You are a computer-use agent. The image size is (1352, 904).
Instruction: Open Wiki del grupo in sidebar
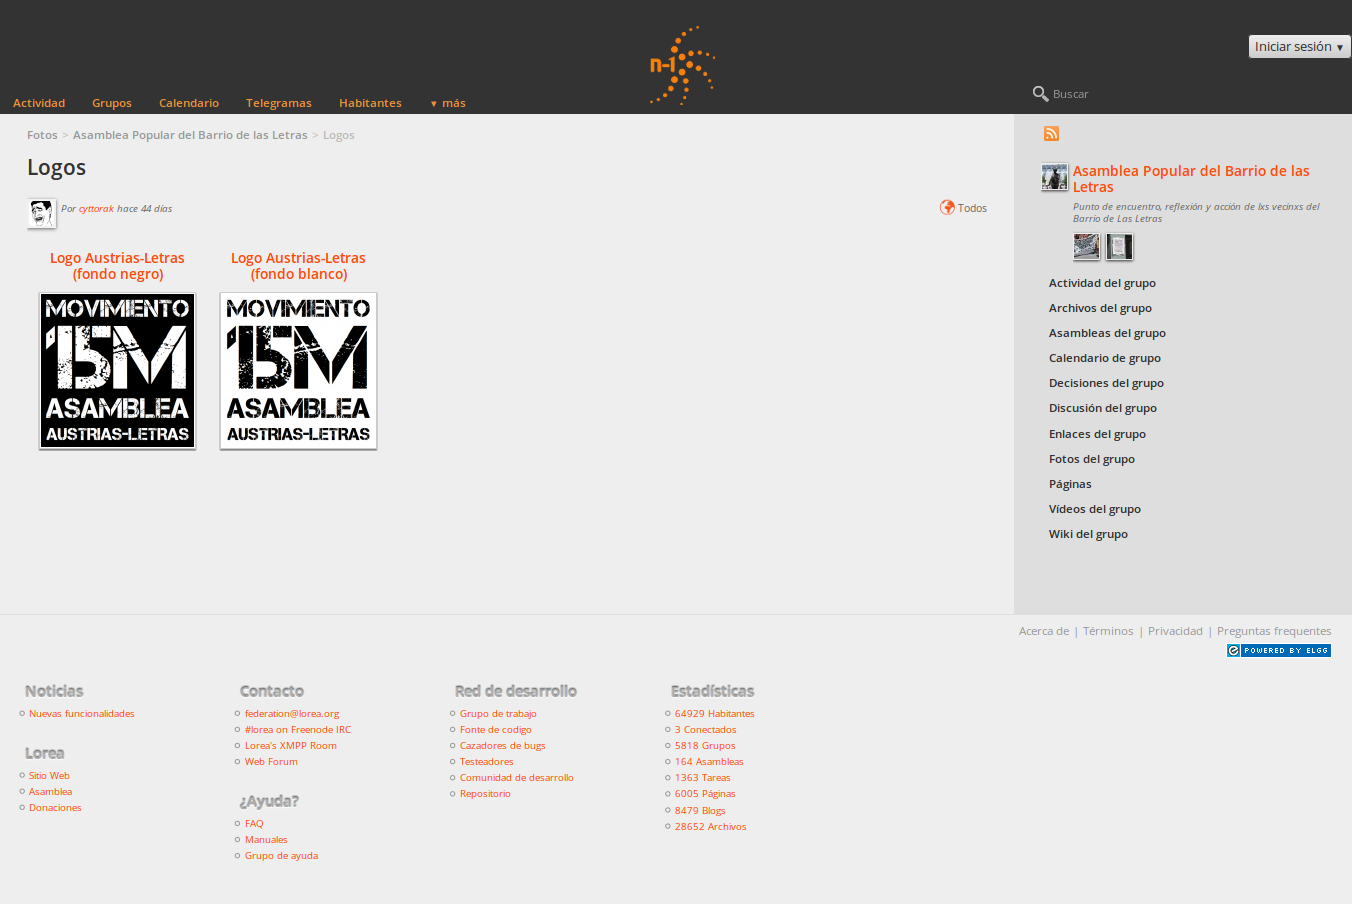[x=1088, y=534]
